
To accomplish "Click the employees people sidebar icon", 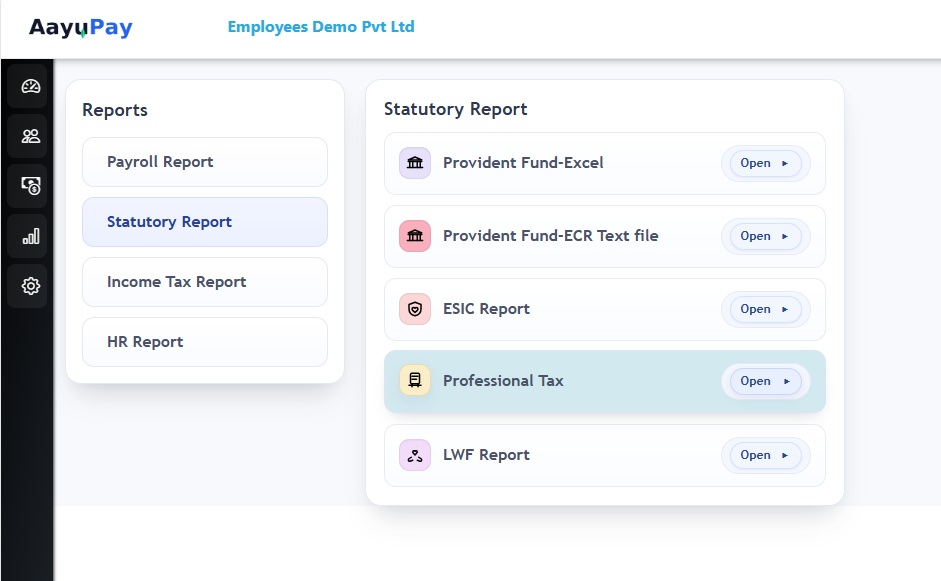I will point(31,136).
